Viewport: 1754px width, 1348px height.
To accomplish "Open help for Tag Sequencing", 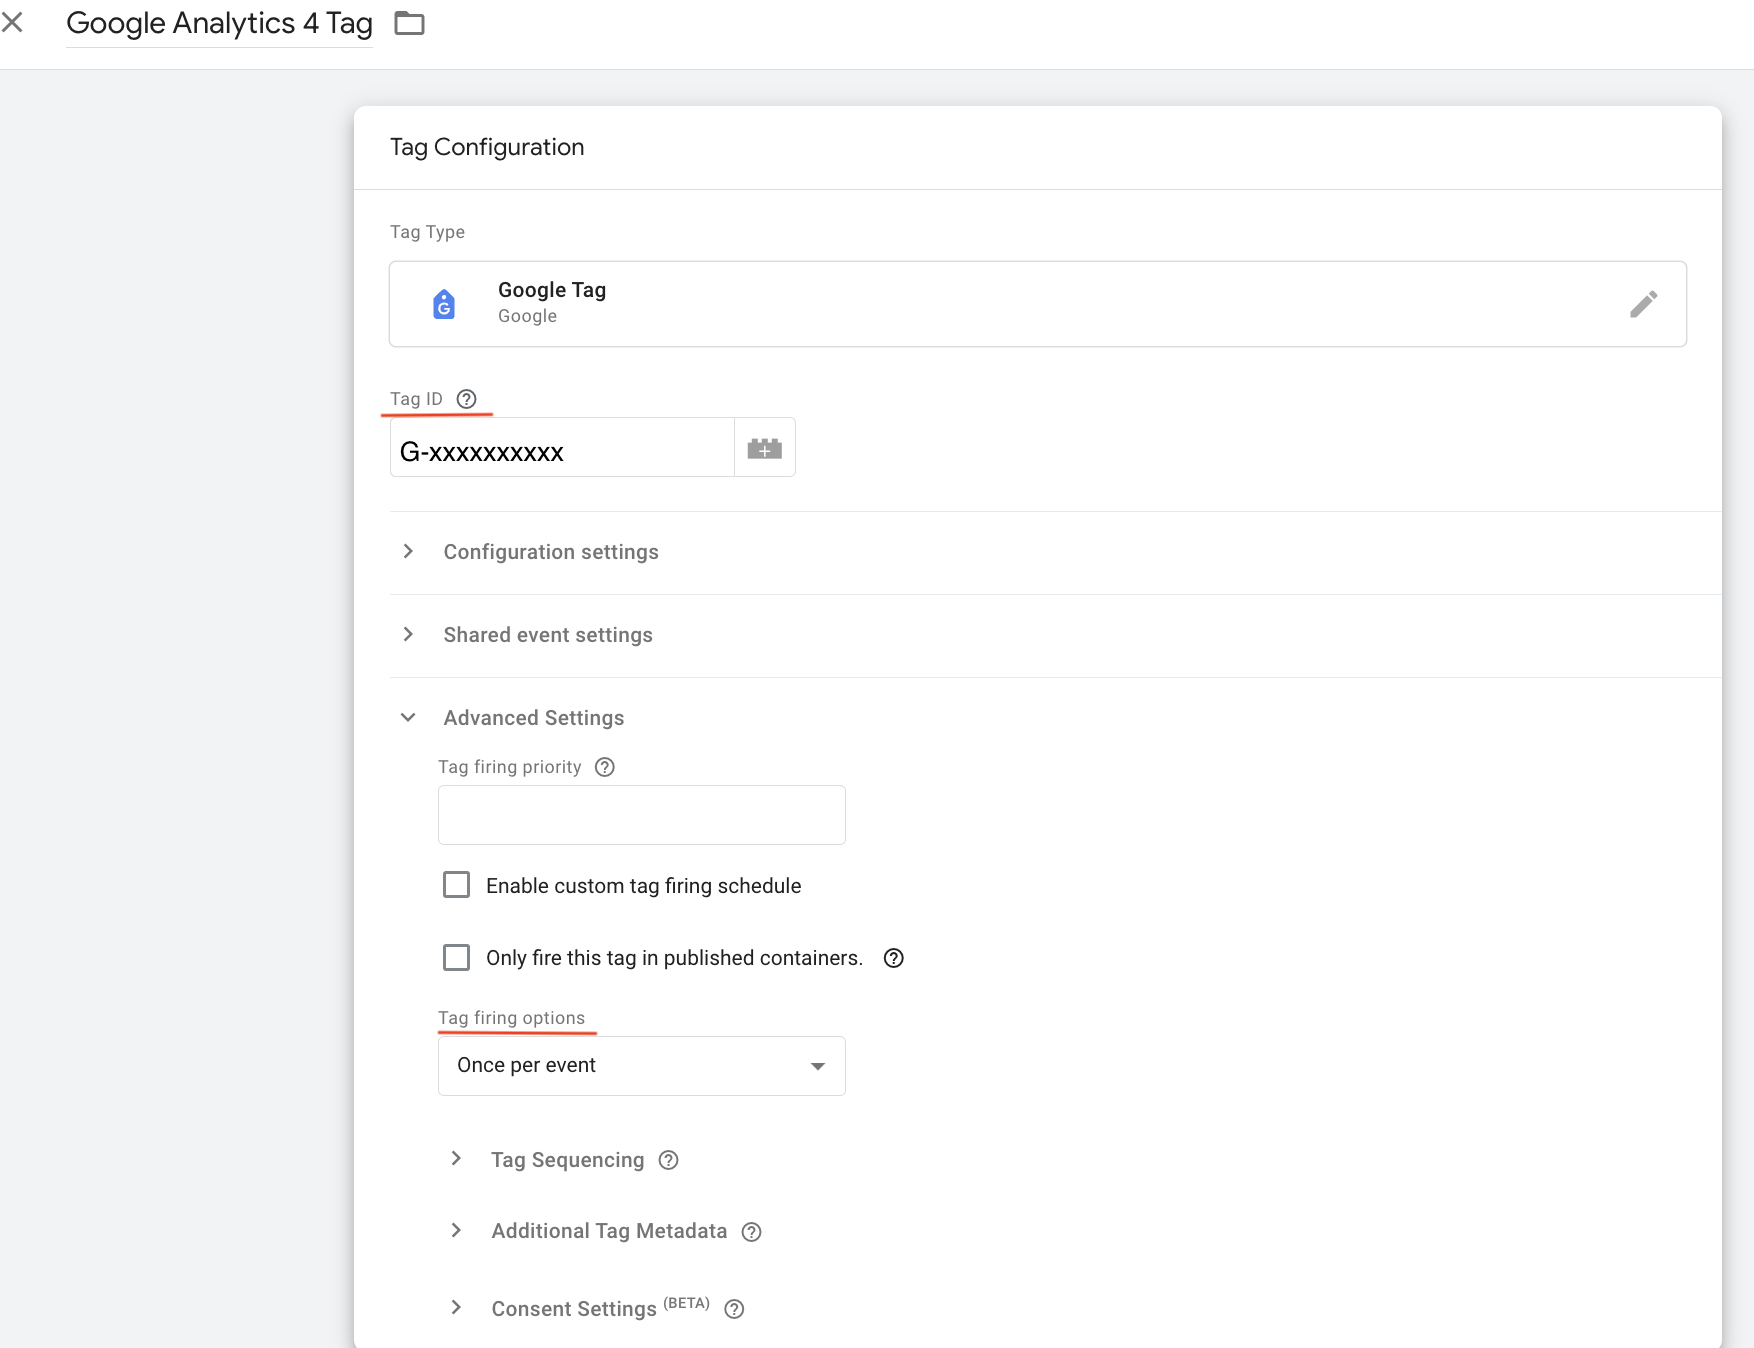I will tap(668, 1160).
